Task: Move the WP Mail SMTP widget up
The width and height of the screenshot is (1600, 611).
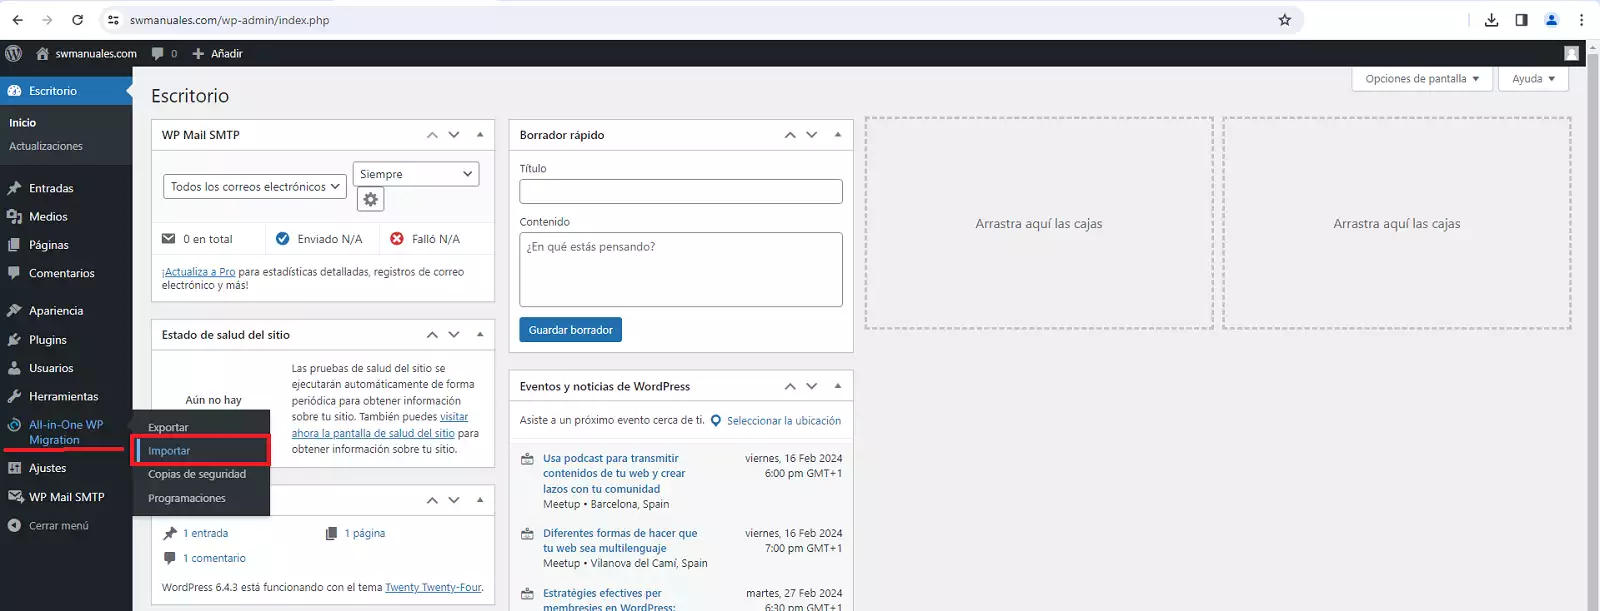Action: pos(432,135)
